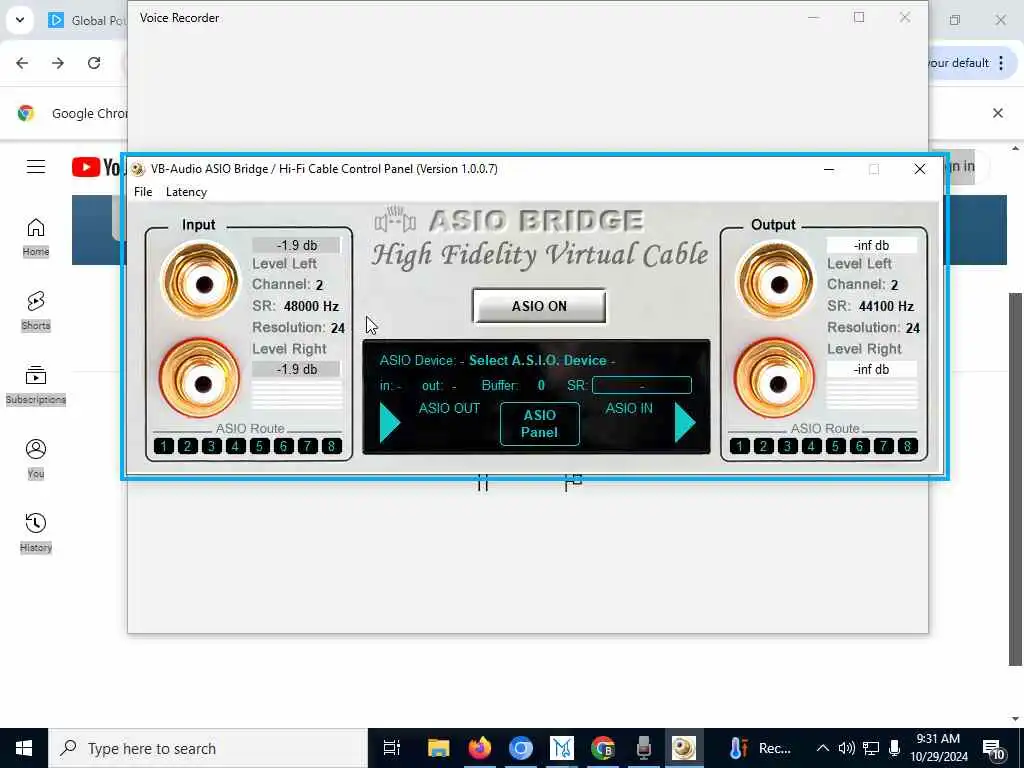Go back in Chrome browser
1024x768 pixels.
22,63
